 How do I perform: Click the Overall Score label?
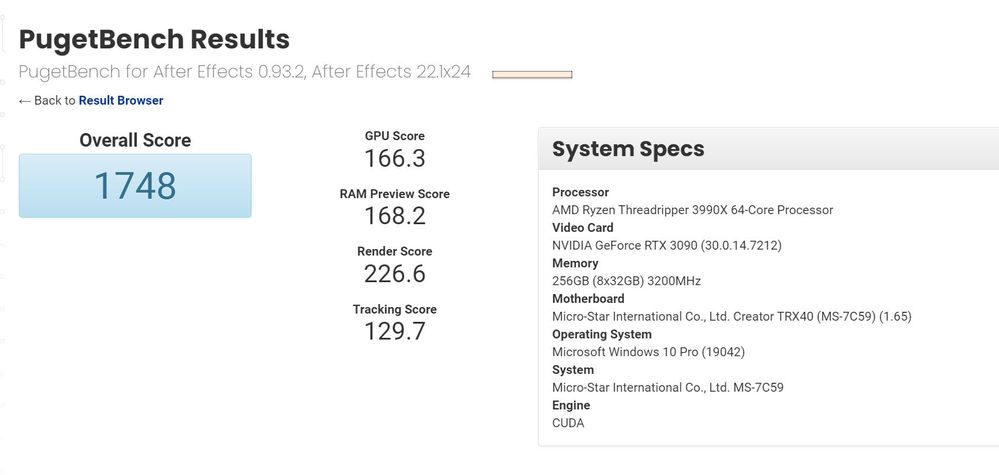point(135,140)
